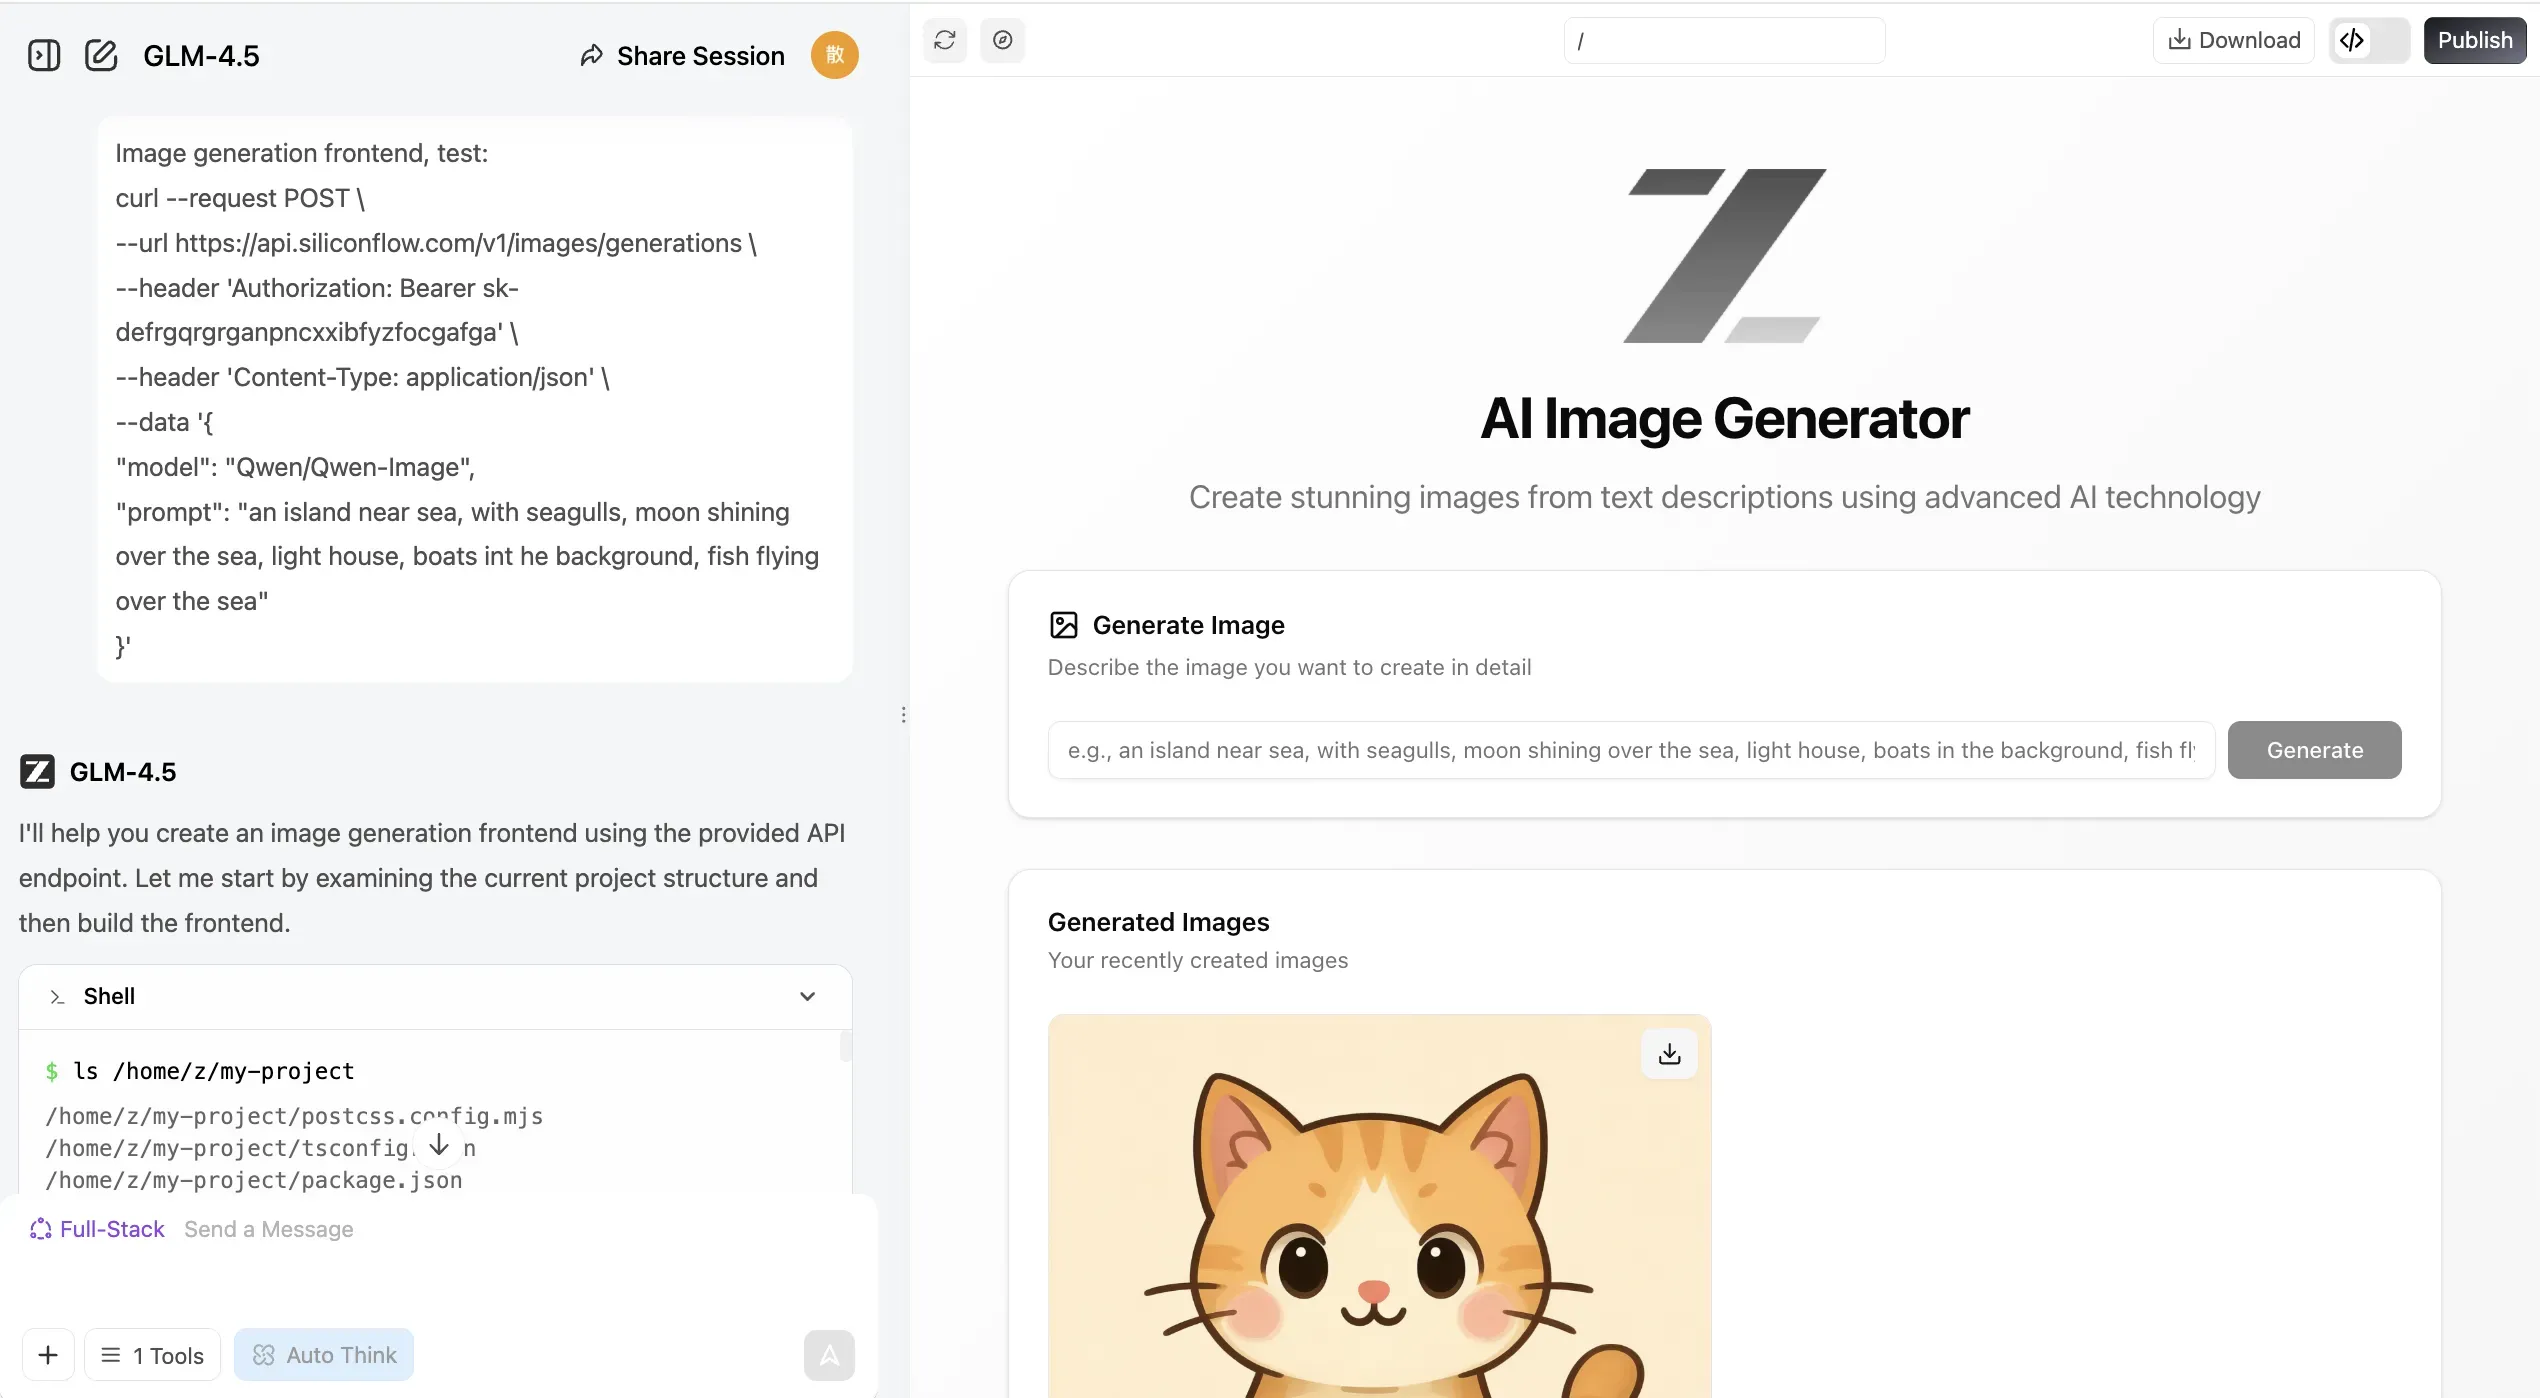Screen dimensions: 2540x1398
Task: Focus the image prompt input field
Action: (x=1632, y=750)
